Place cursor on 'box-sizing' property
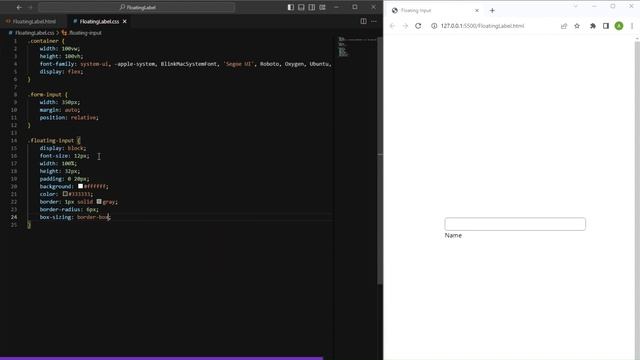640x360 pixels. [x=56, y=217]
